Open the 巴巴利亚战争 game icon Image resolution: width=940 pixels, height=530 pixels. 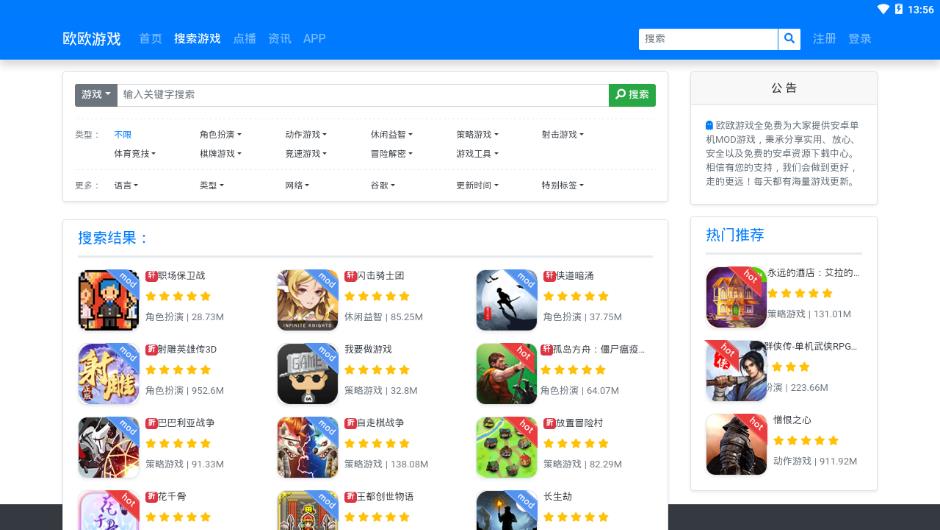click(x=109, y=448)
